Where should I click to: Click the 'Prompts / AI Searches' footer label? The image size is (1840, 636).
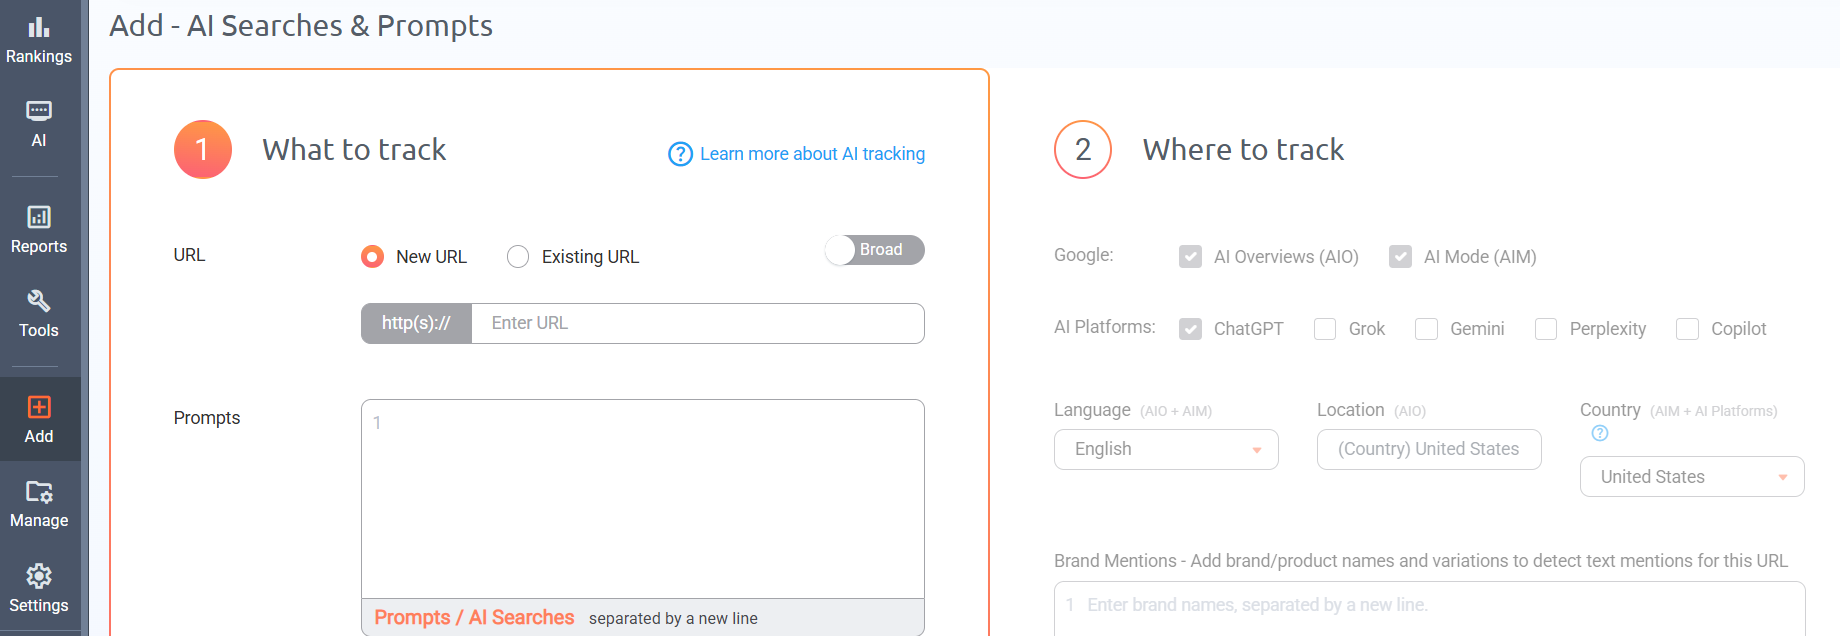[474, 618]
